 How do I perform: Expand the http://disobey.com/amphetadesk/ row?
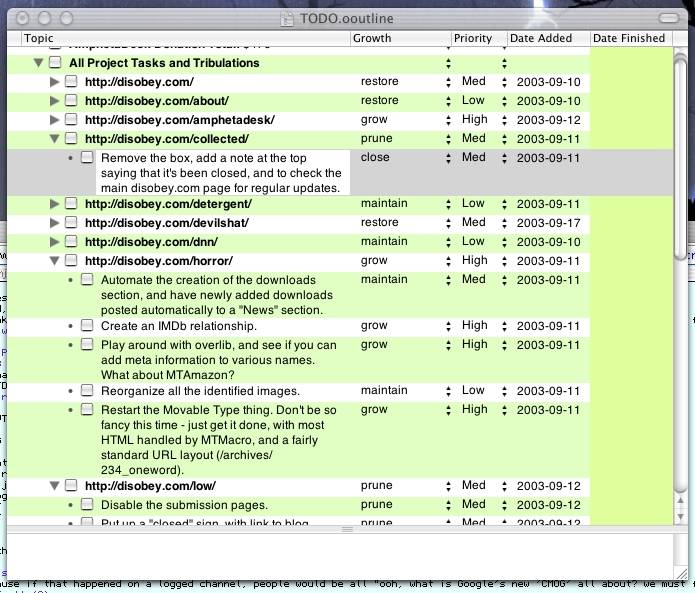pyautogui.click(x=55, y=120)
